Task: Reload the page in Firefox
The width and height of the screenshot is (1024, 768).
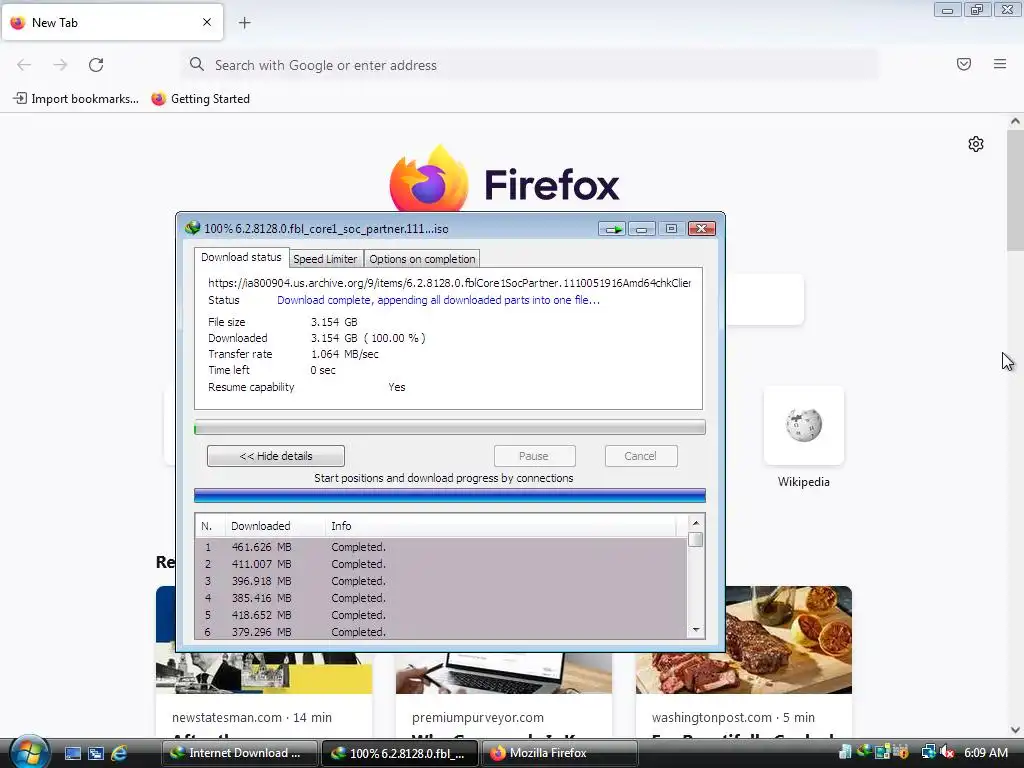Action: (96, 65)
